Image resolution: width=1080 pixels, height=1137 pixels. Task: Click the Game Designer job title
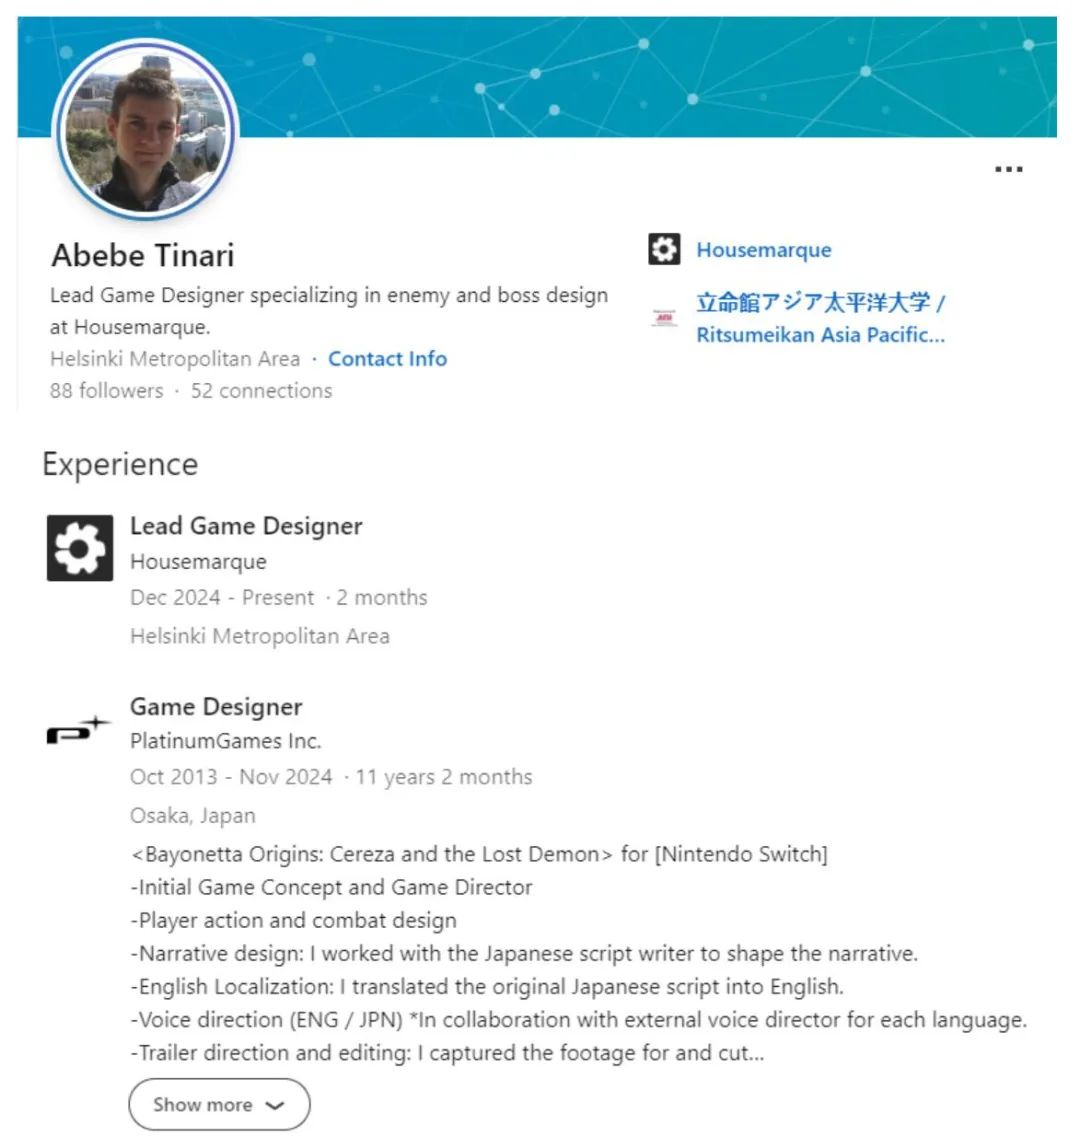(x=216, y=706)
